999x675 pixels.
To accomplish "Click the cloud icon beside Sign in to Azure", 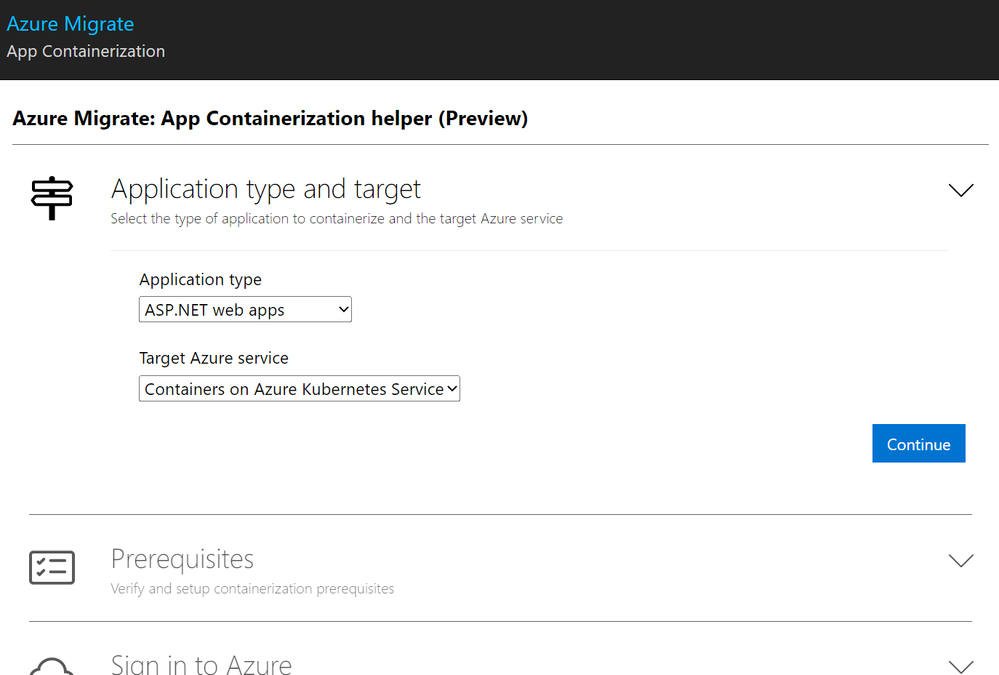I will (x=52, y=666).
